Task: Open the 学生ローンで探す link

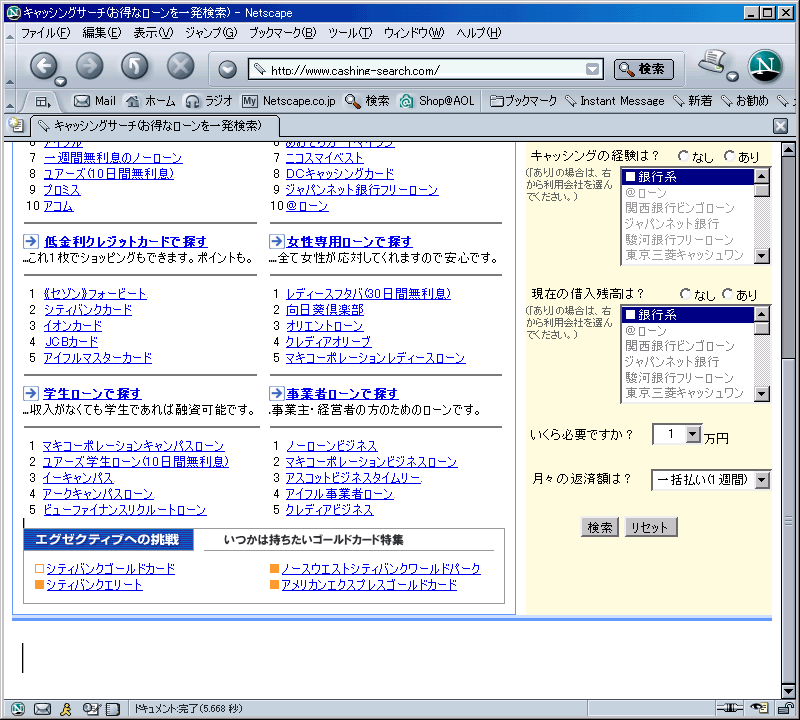Action: 92,393
